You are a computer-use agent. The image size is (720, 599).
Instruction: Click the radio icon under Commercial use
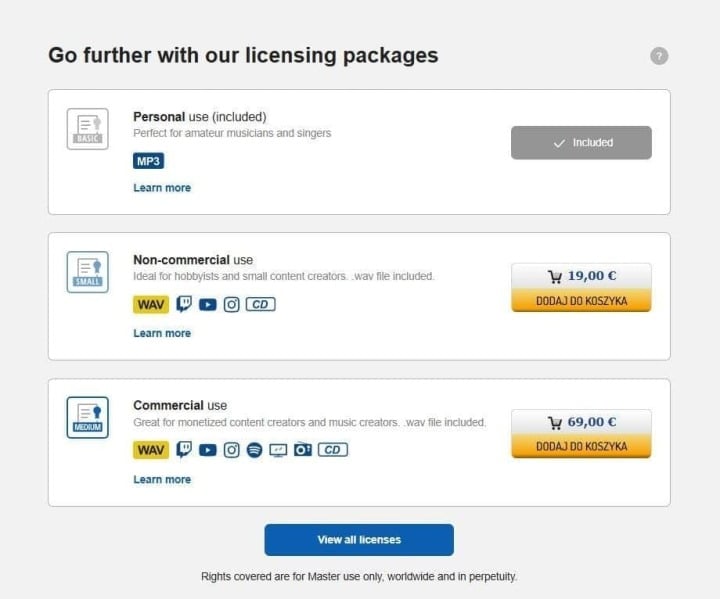(x=303, y=450)
